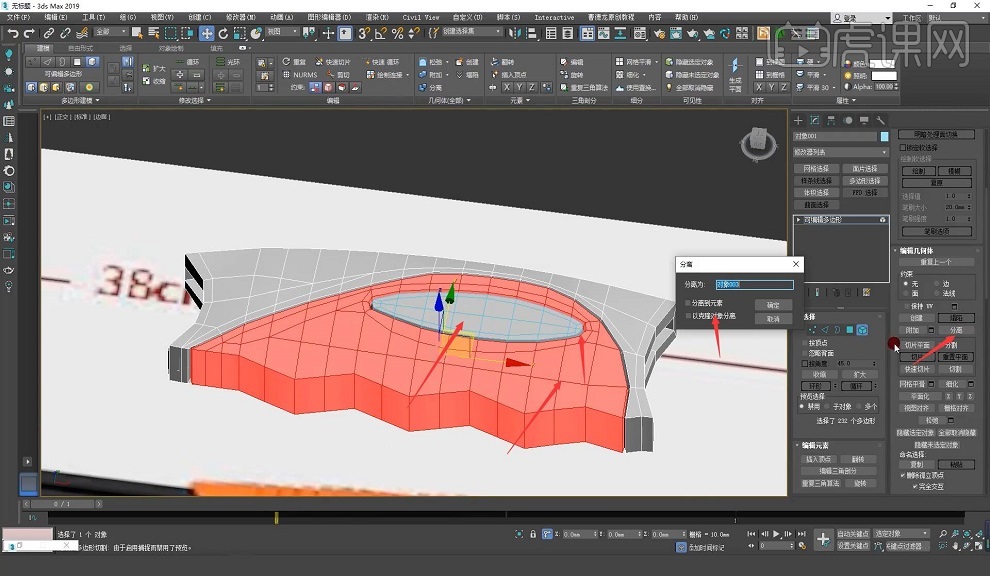The width and height of the screenshot is (990, 576).
Task: Click the Play Animation button
Action: click(x=777, y=534)
